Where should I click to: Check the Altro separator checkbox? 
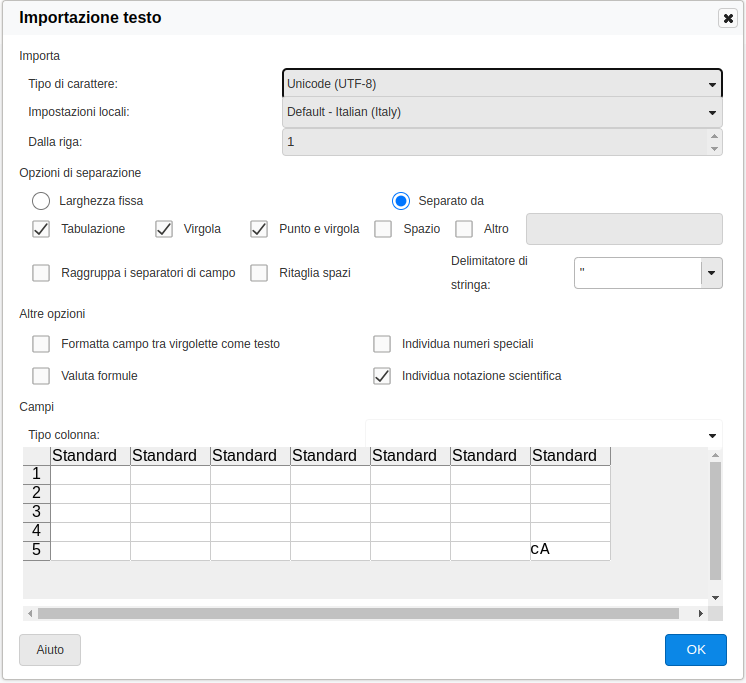[464, 229]
